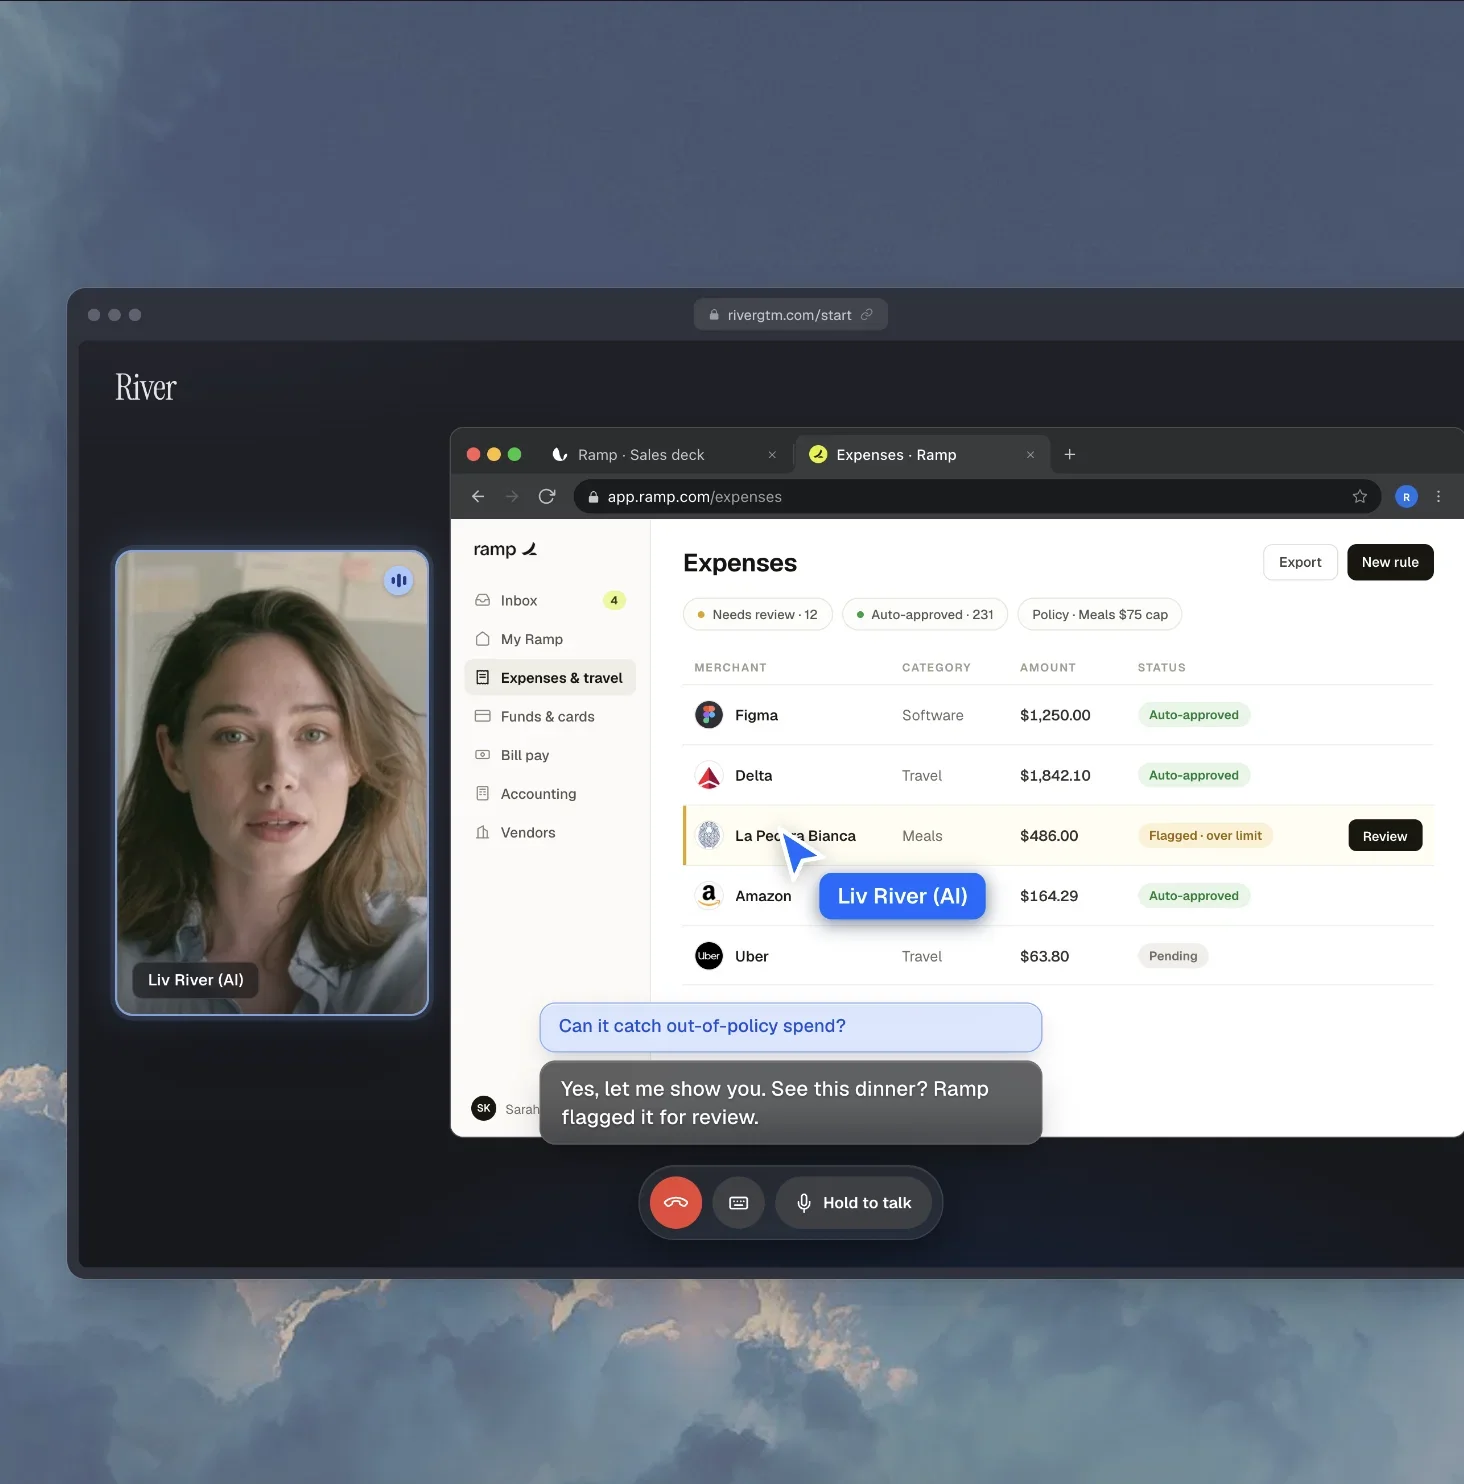Create a New rule

(1390, 562)
